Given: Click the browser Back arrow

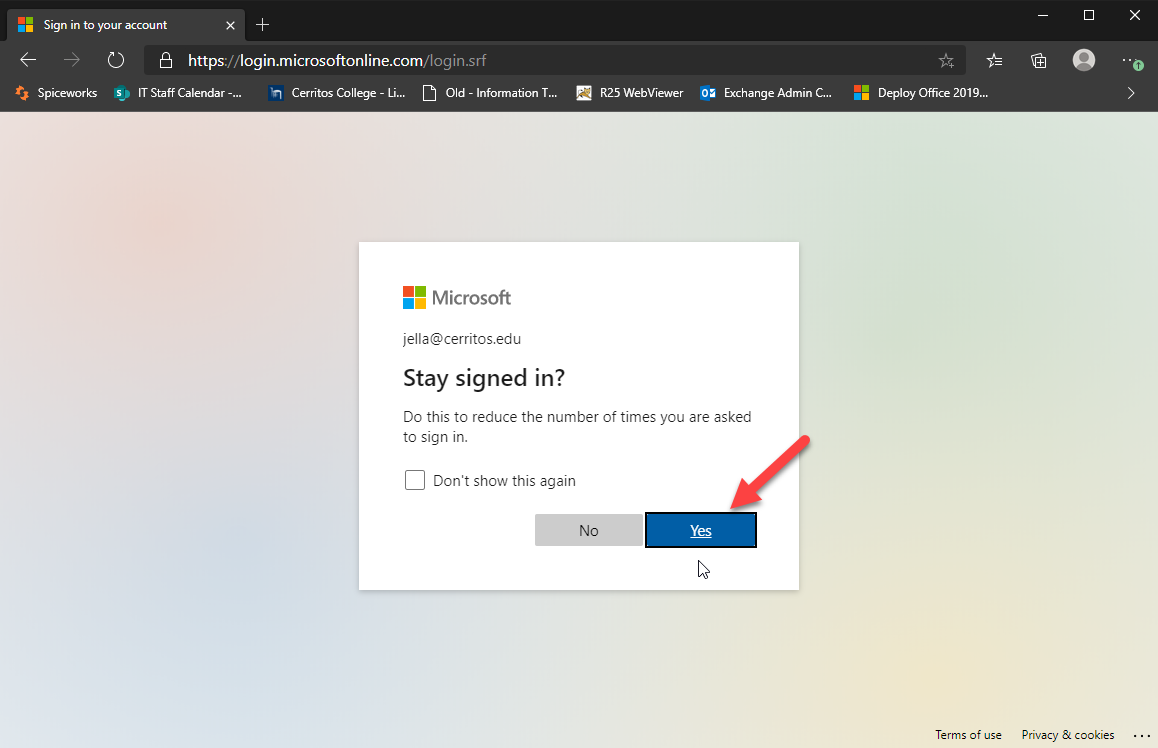Looking at the screenshot, I should point(28,60).
